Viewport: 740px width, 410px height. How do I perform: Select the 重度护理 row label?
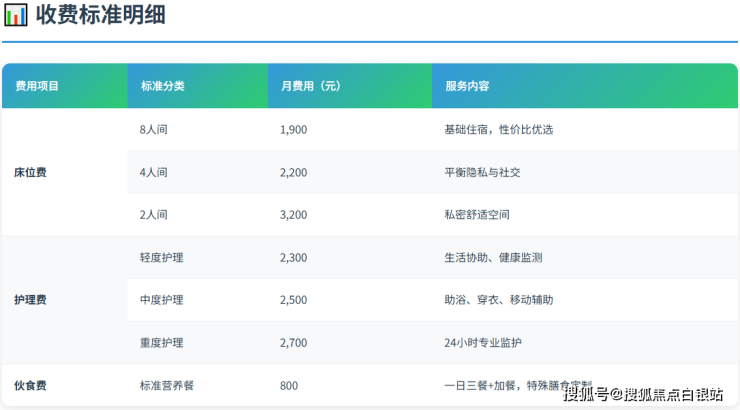pos(161,343)
